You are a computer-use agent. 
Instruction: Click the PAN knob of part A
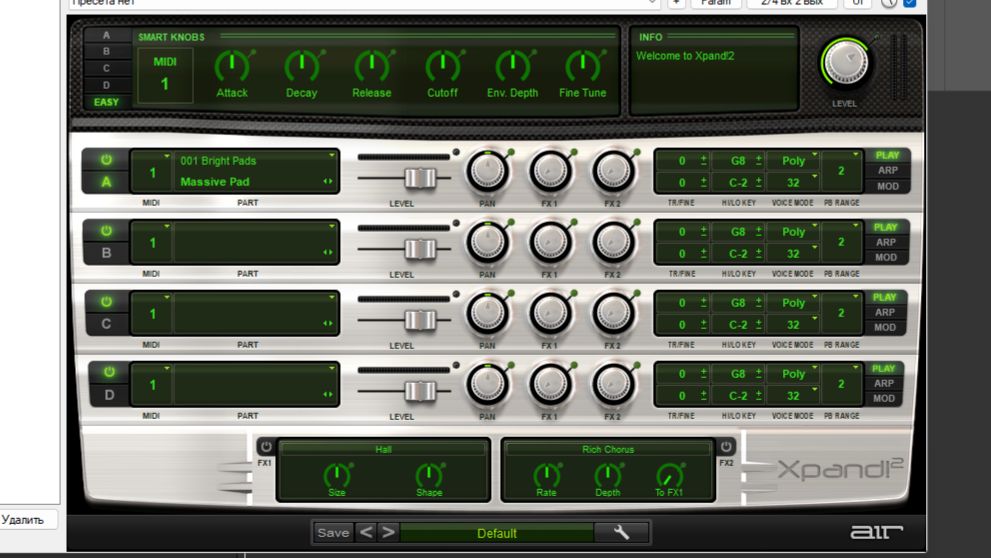tap(487, 171)
